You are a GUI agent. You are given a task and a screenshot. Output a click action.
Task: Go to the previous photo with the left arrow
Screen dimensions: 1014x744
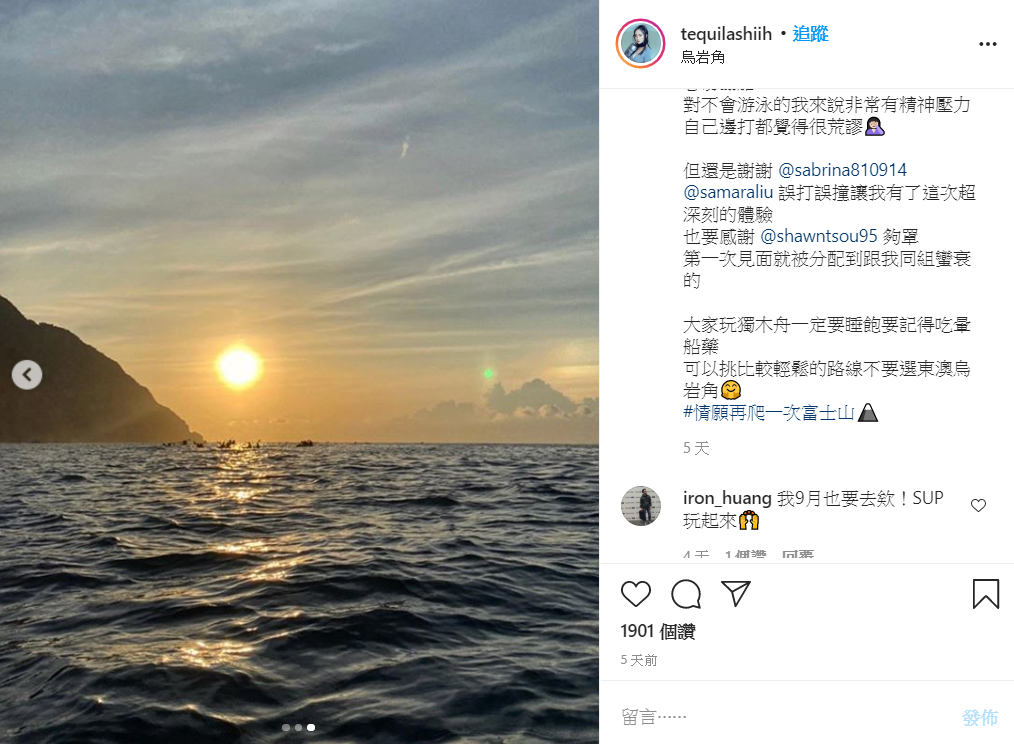27,375
